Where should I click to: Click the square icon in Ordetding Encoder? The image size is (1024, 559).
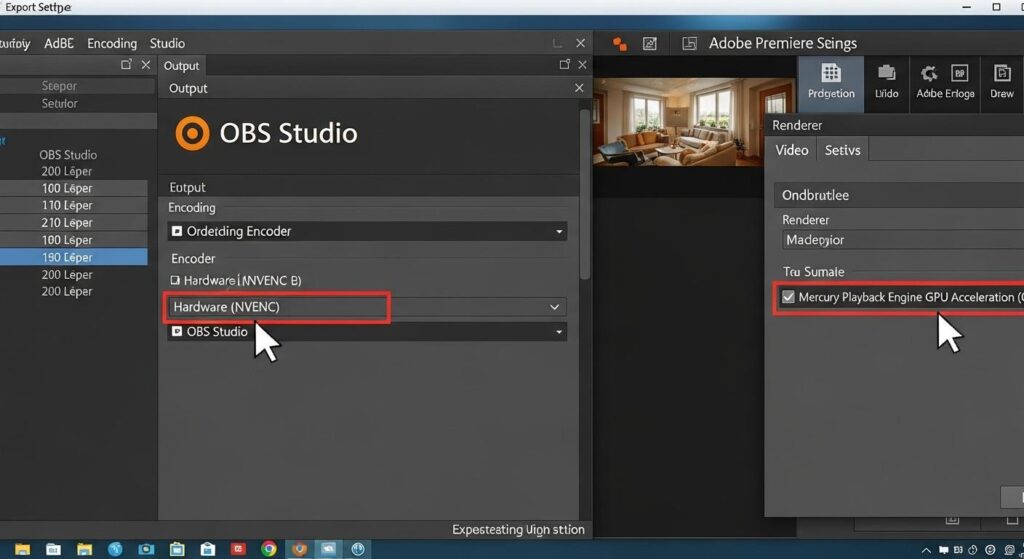177,231
